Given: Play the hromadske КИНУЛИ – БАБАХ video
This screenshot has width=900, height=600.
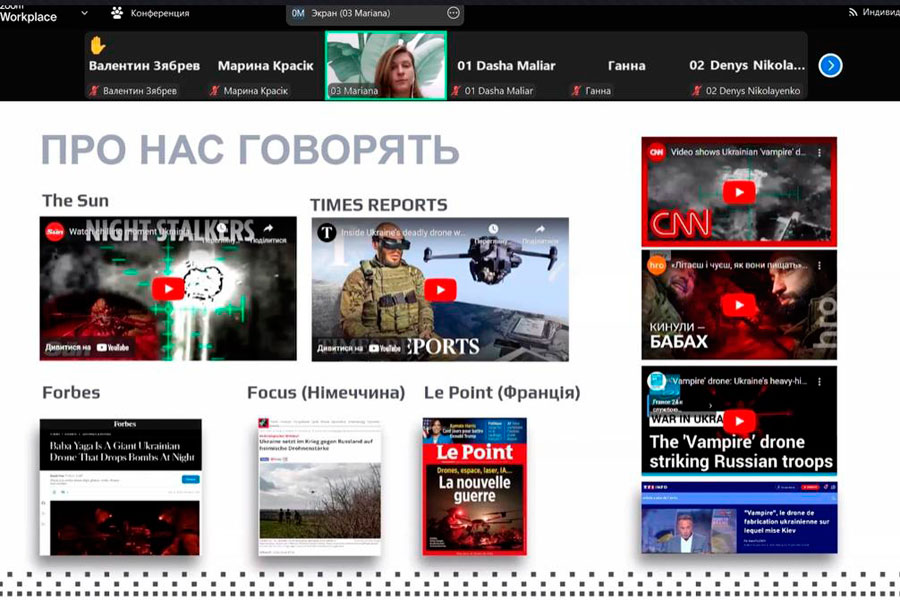Looking at the screenshot, I should click(x=739, y=305).
